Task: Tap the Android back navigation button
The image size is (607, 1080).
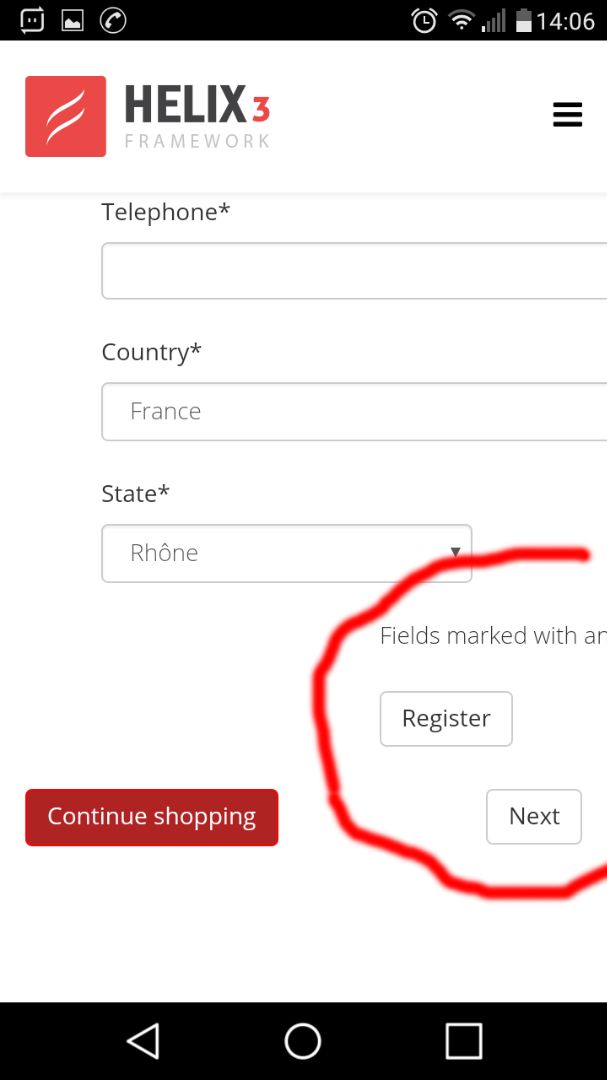Action: point(143,1041)
